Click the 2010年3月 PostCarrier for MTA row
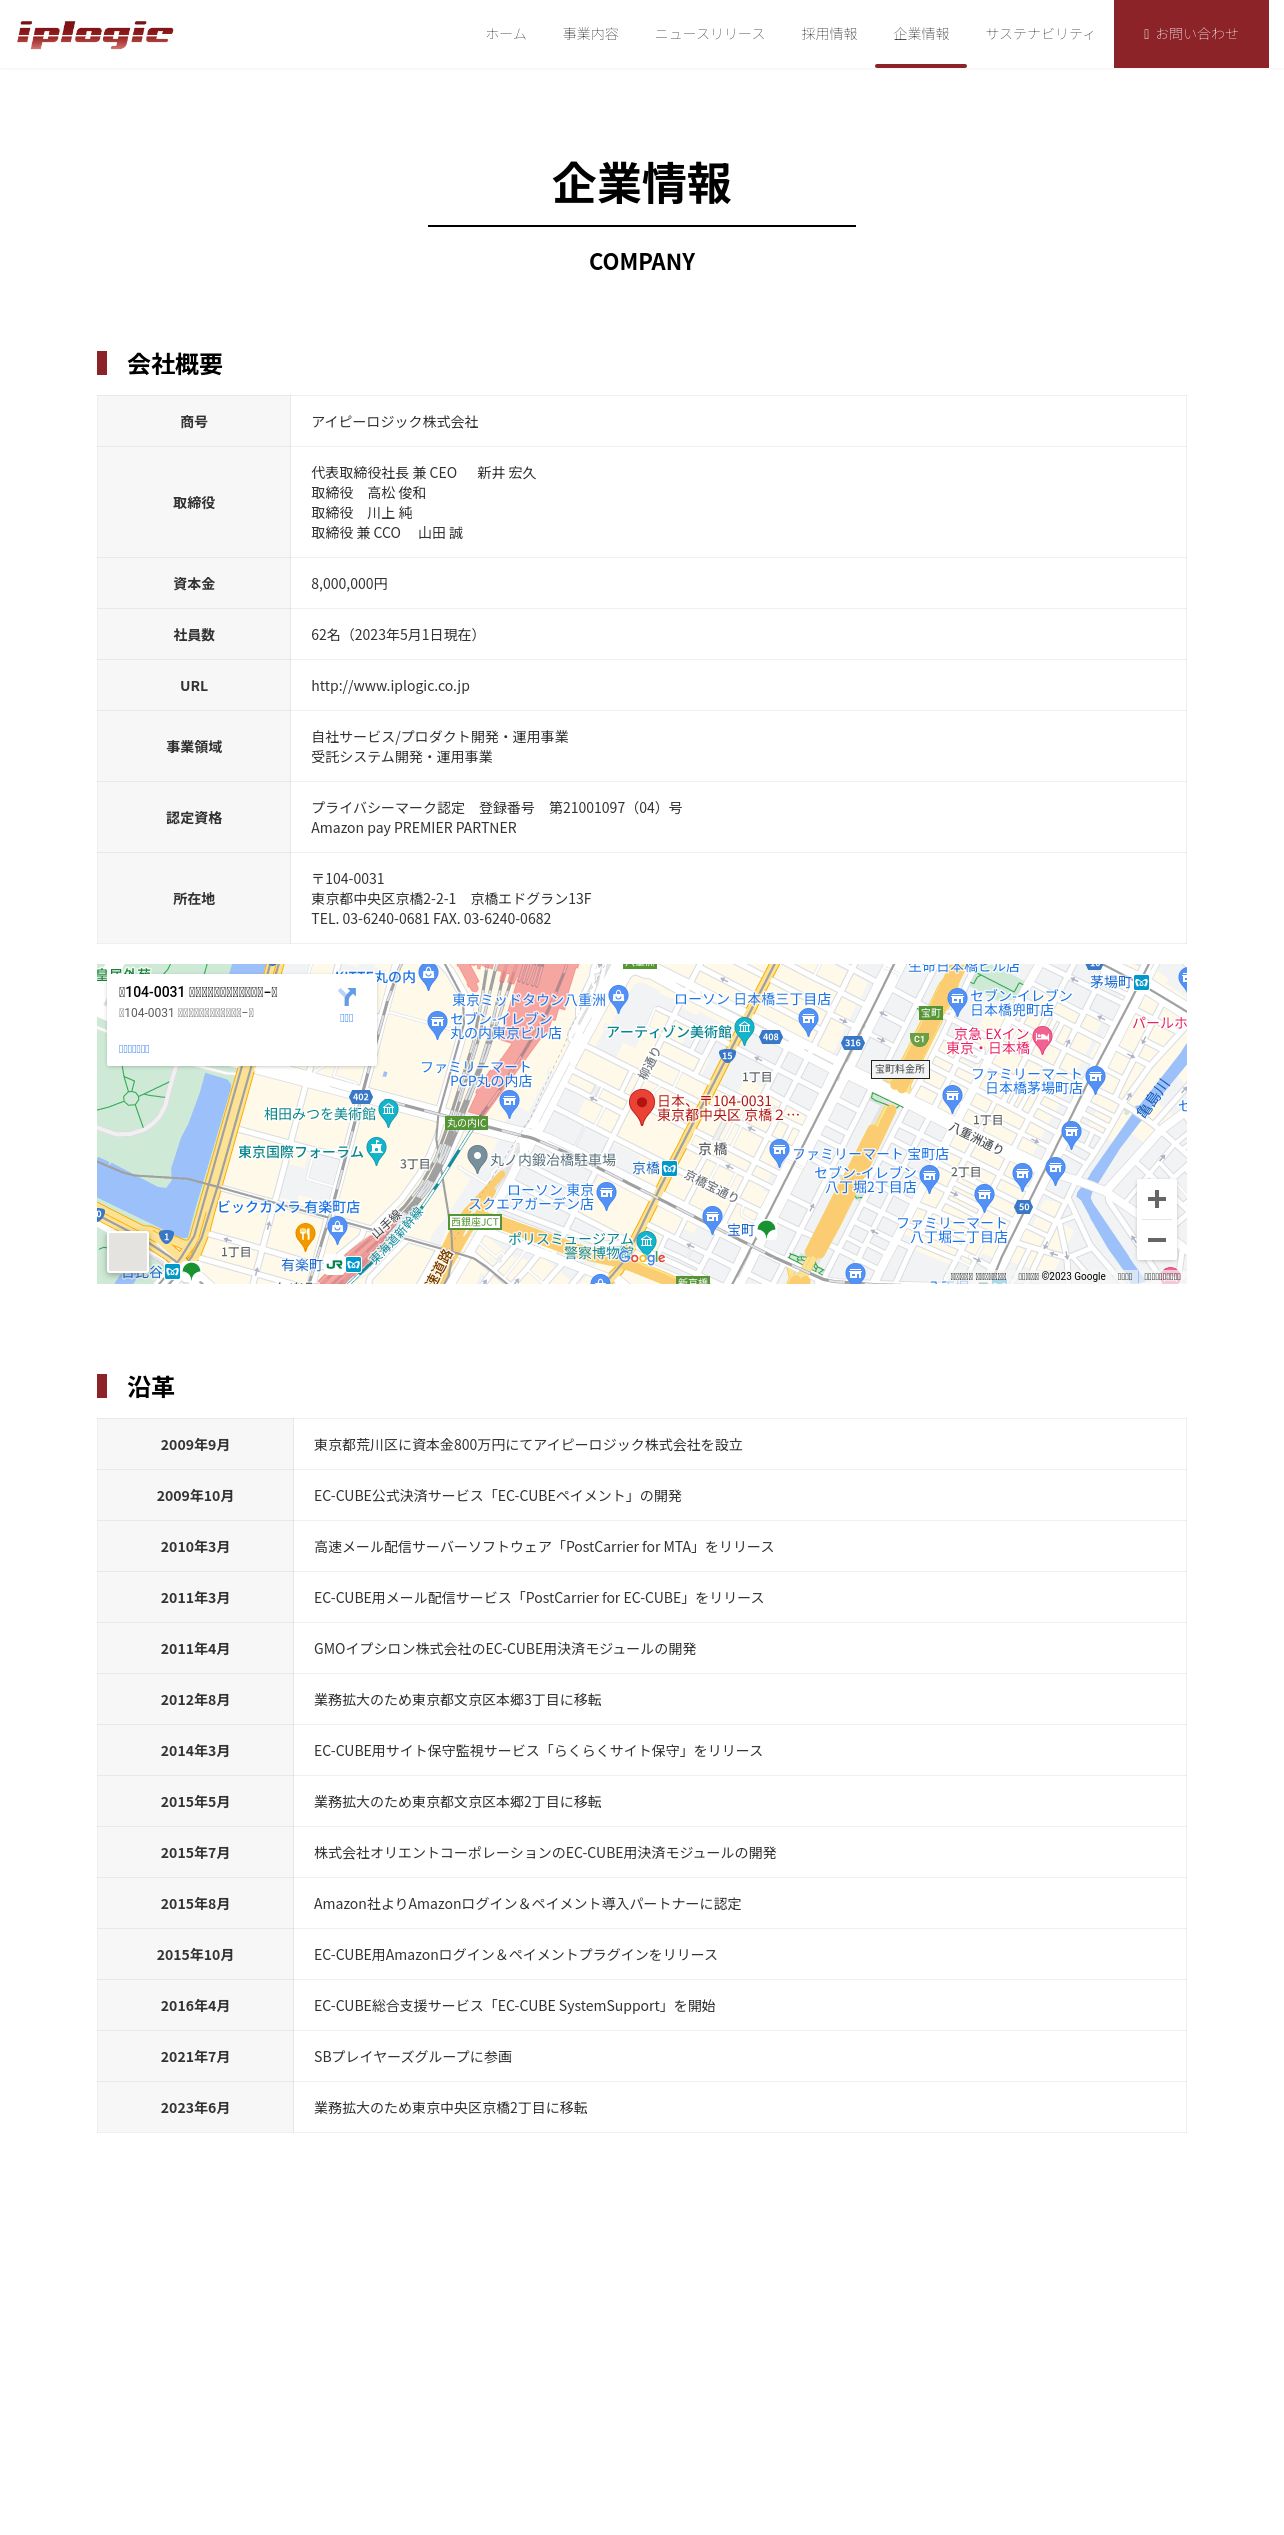Image resolution: width=1284 pixels, height=2535 pixels. coord(543,1547)
